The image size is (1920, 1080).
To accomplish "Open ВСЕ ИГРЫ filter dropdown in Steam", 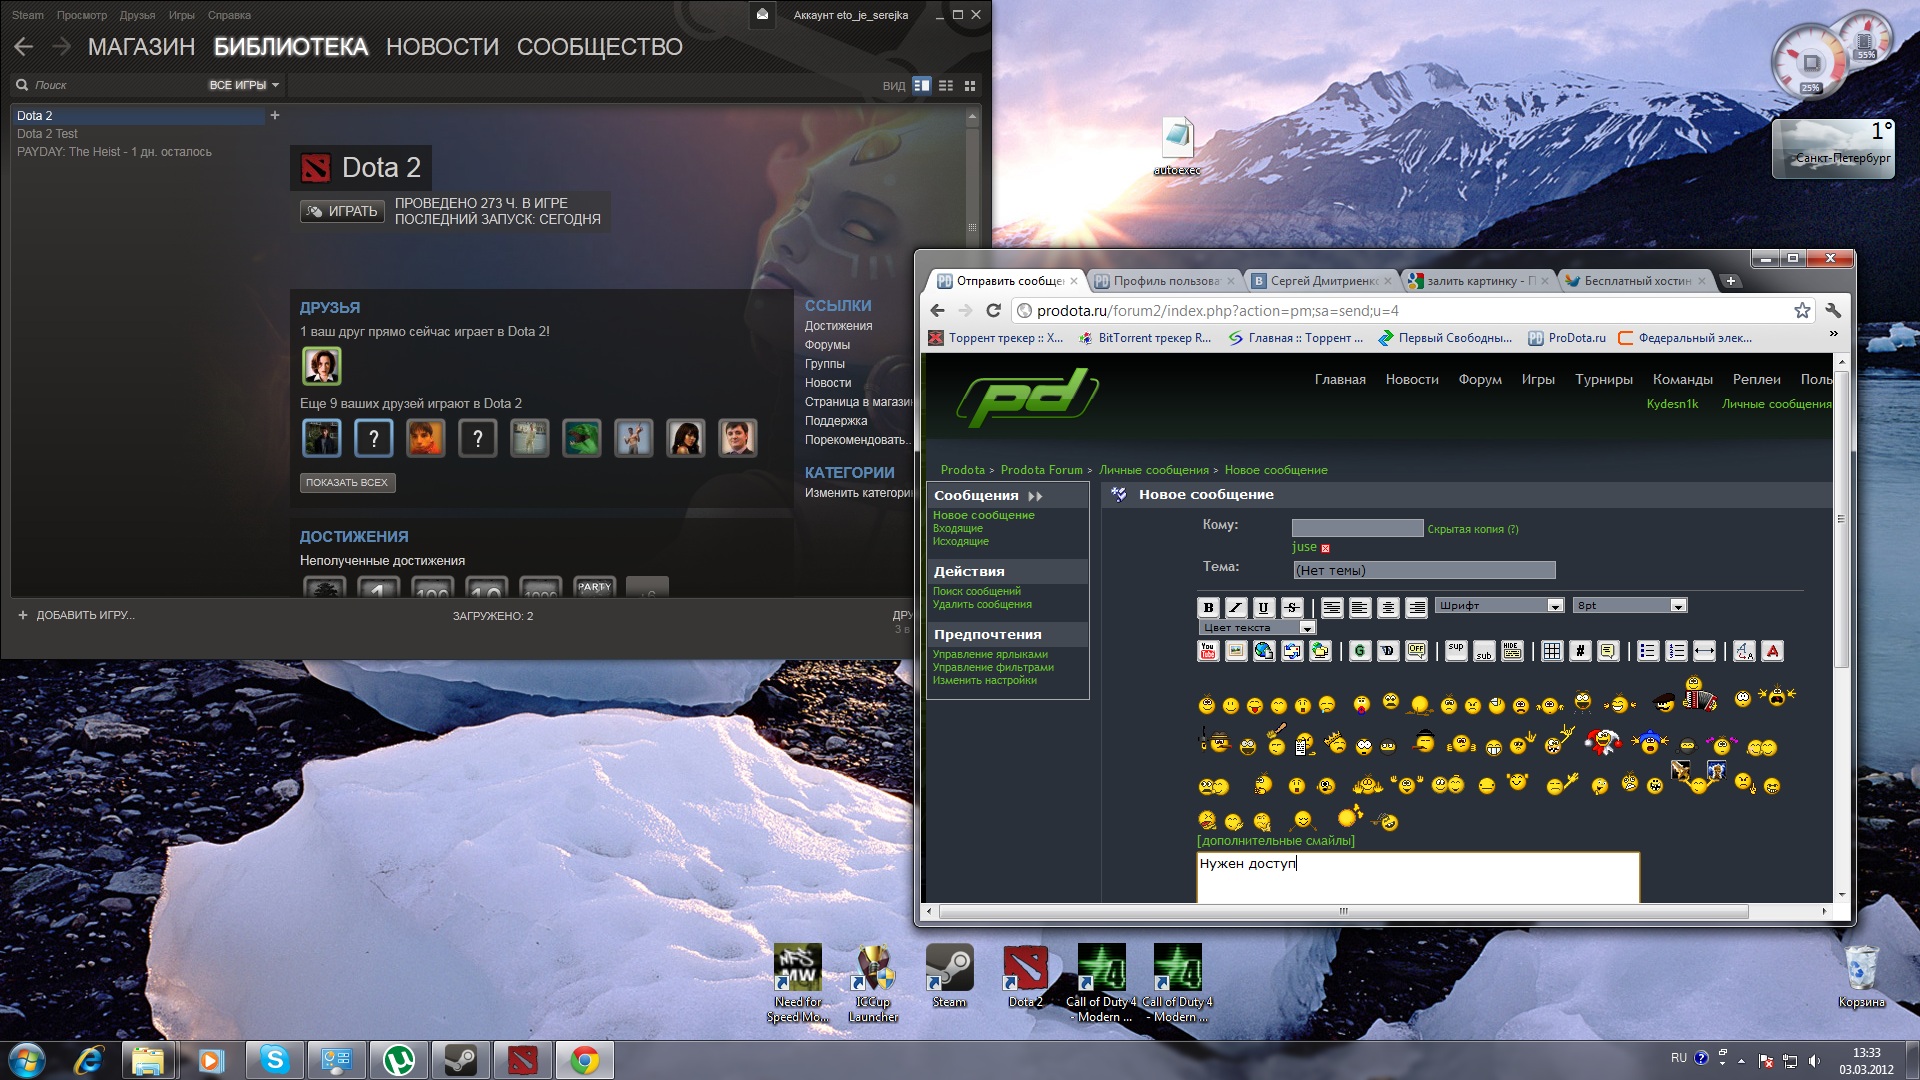I will [x=244, y=86].
